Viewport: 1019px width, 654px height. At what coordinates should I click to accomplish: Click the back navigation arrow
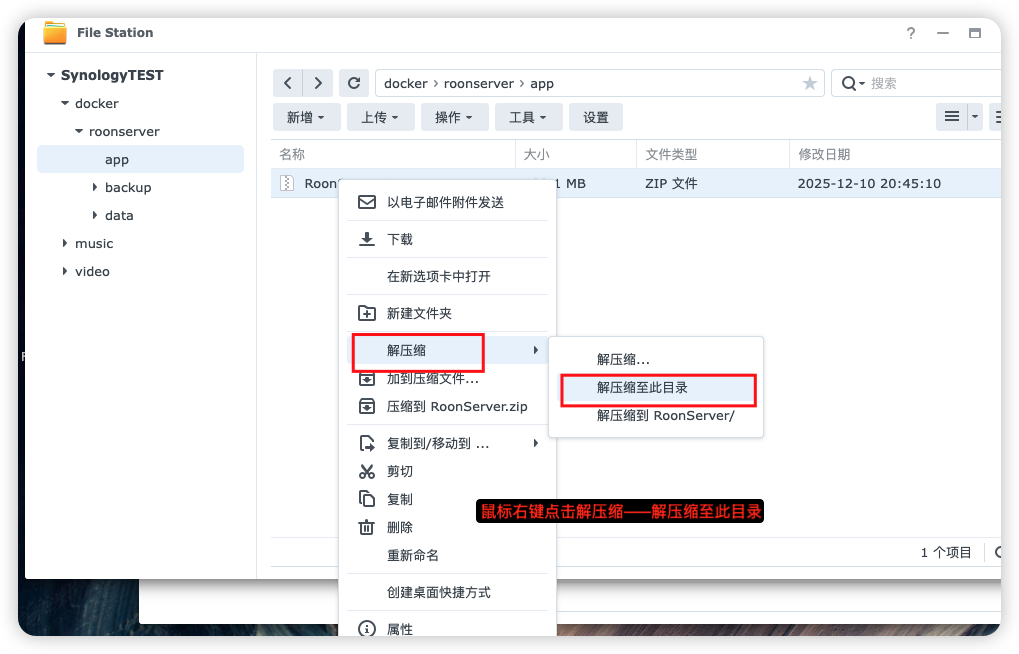tap(288, 84)
